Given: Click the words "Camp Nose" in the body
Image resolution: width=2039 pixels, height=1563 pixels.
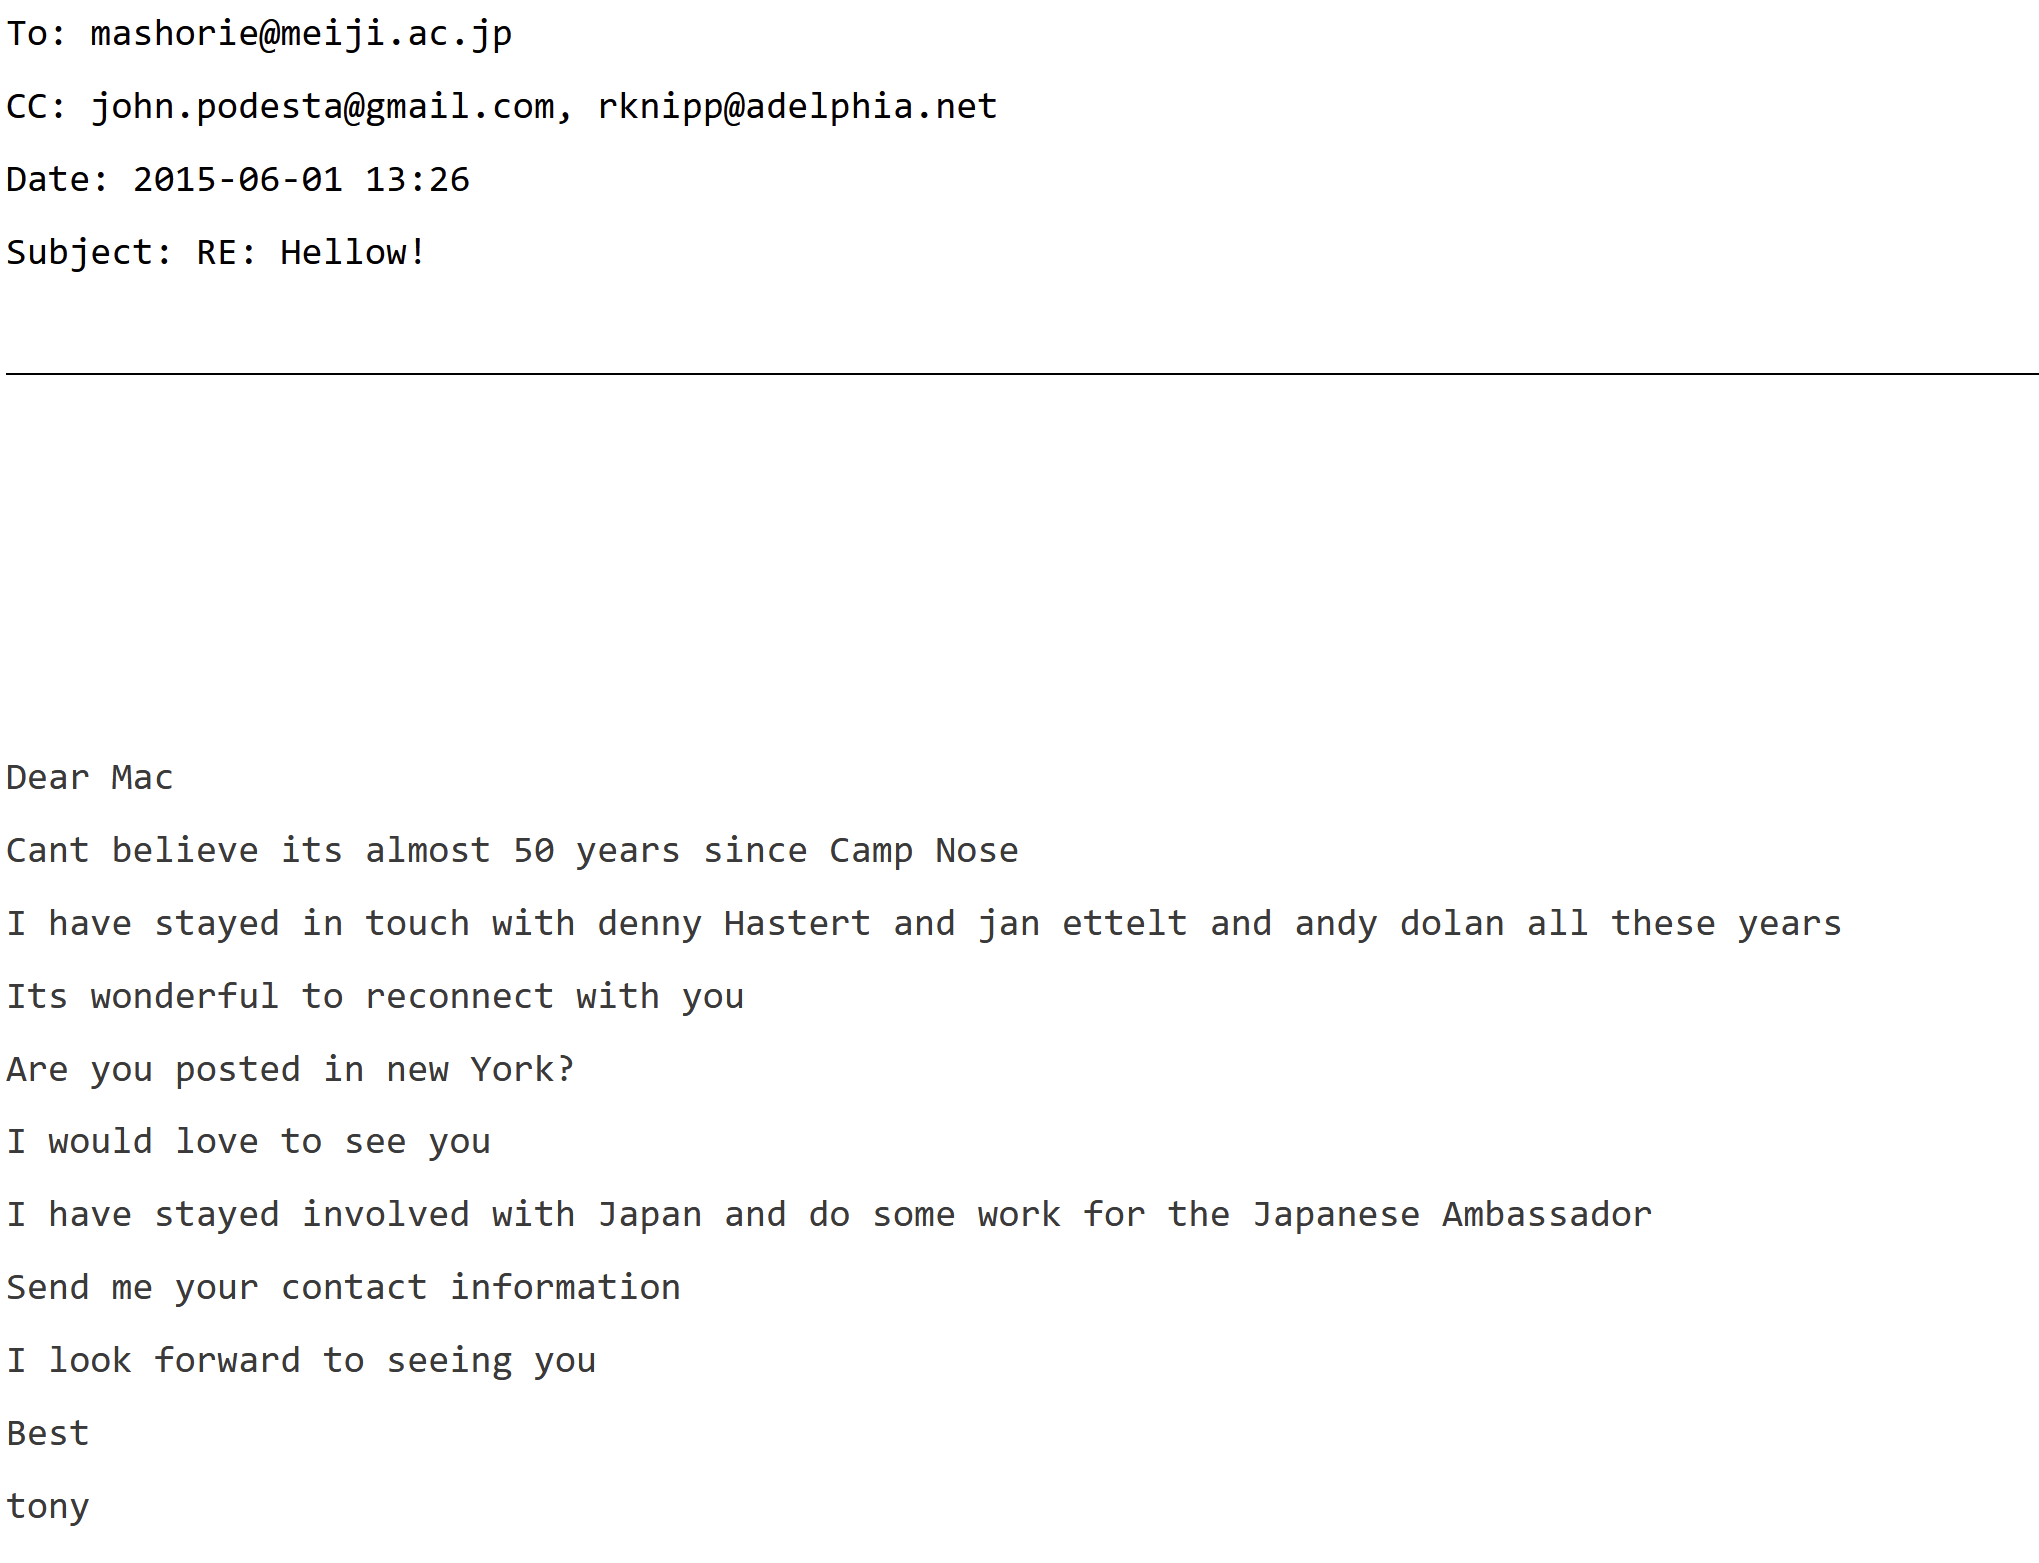Looking at the screenshot, I should tap(923, 851).
